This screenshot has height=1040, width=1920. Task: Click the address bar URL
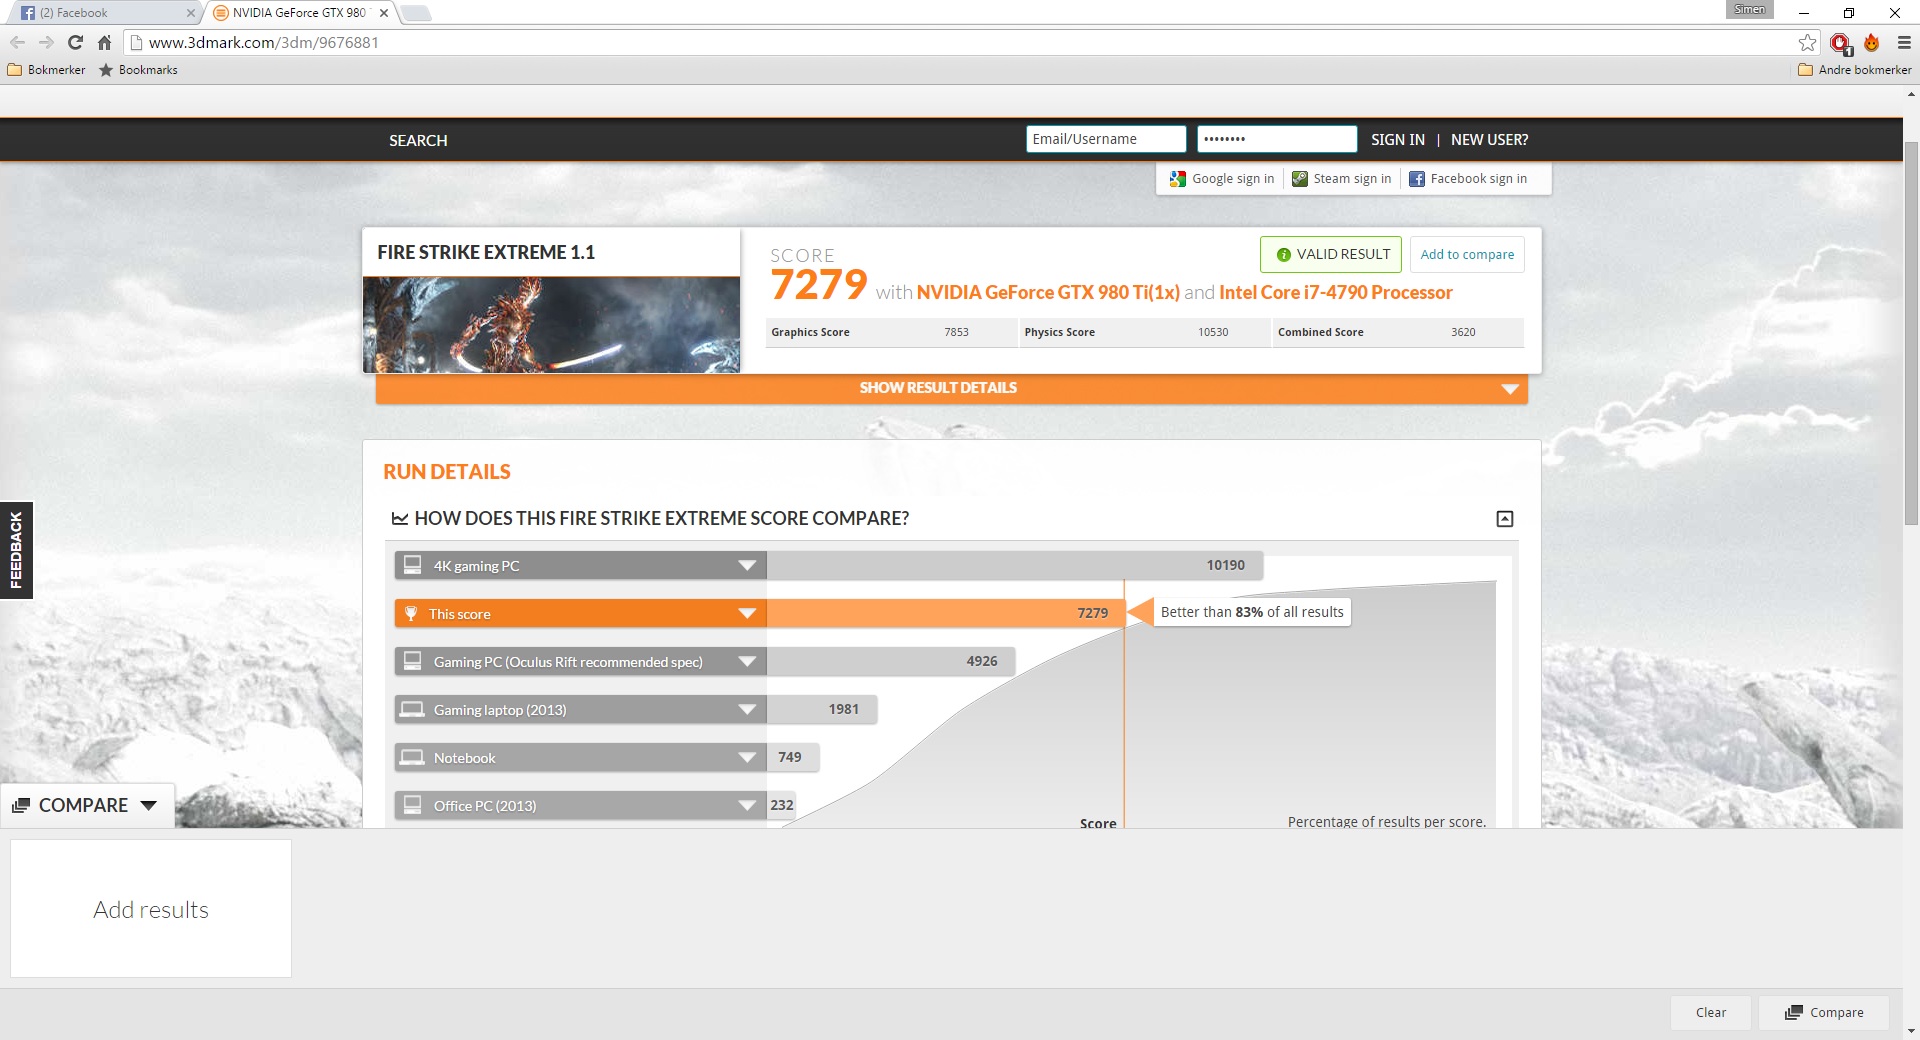click(264, 43)
